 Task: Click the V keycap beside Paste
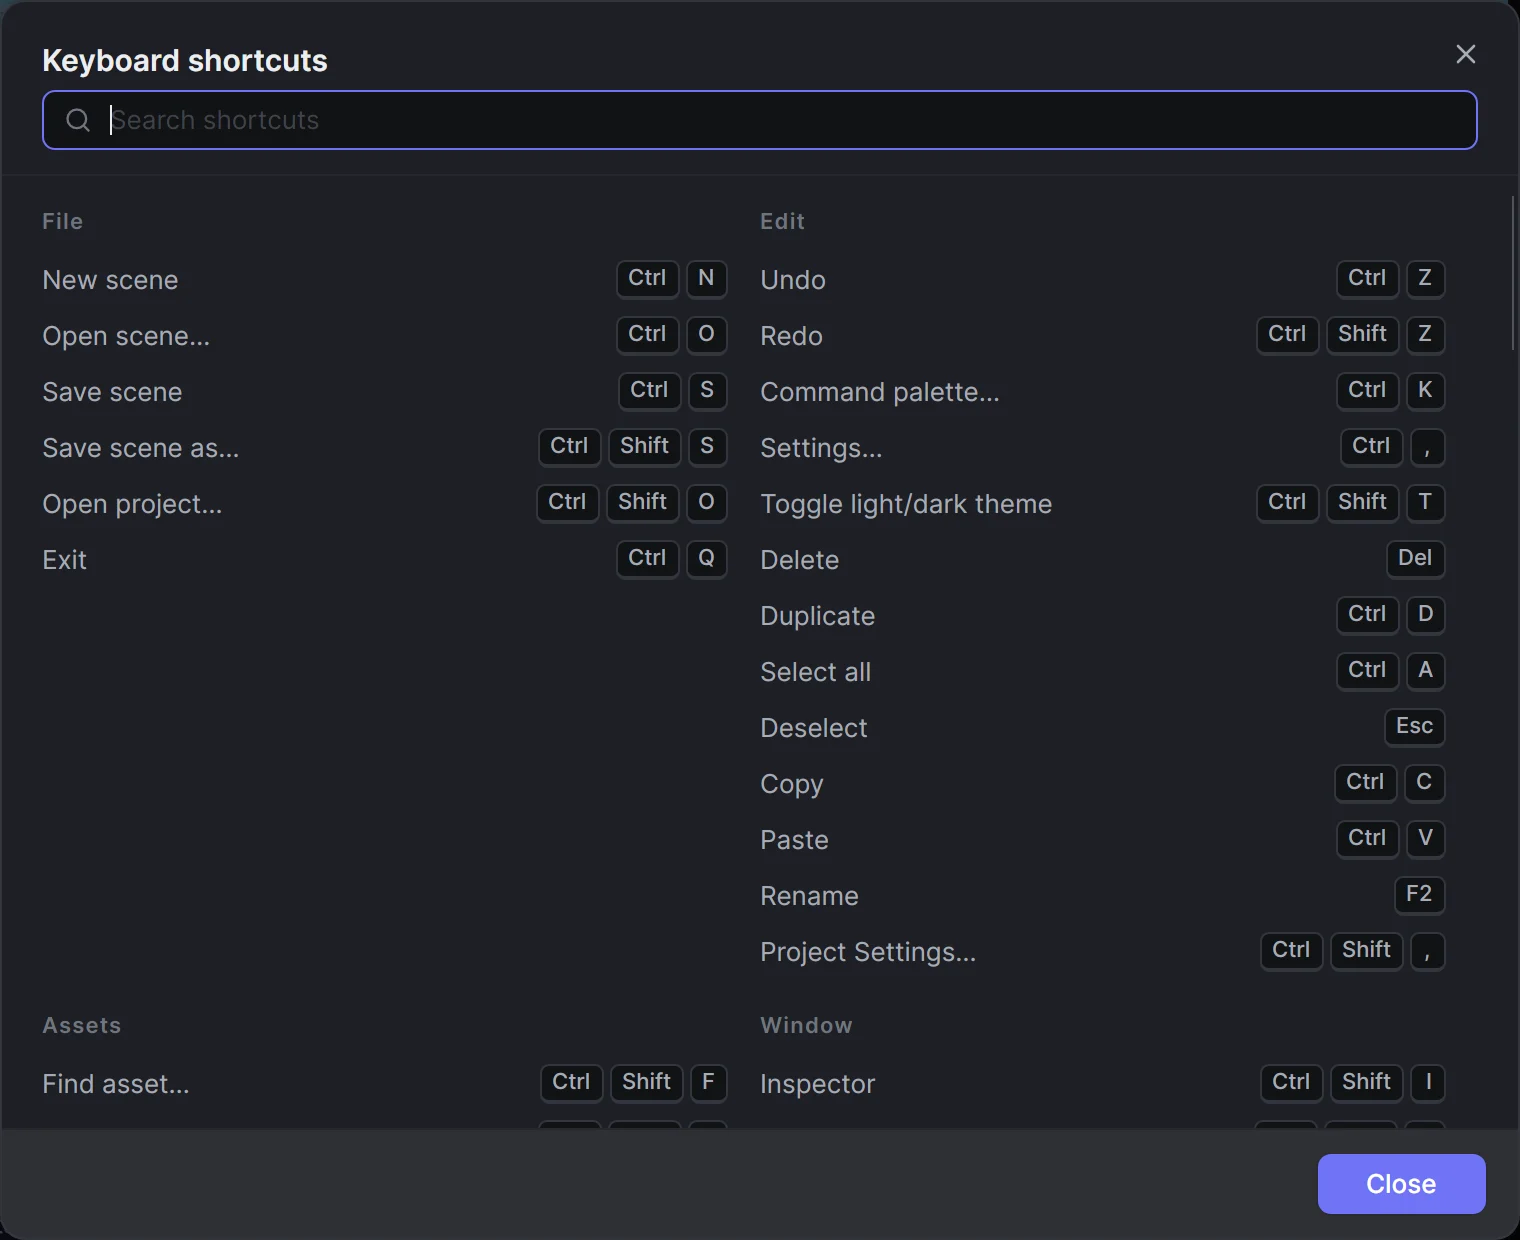[x=1425, y=838]
